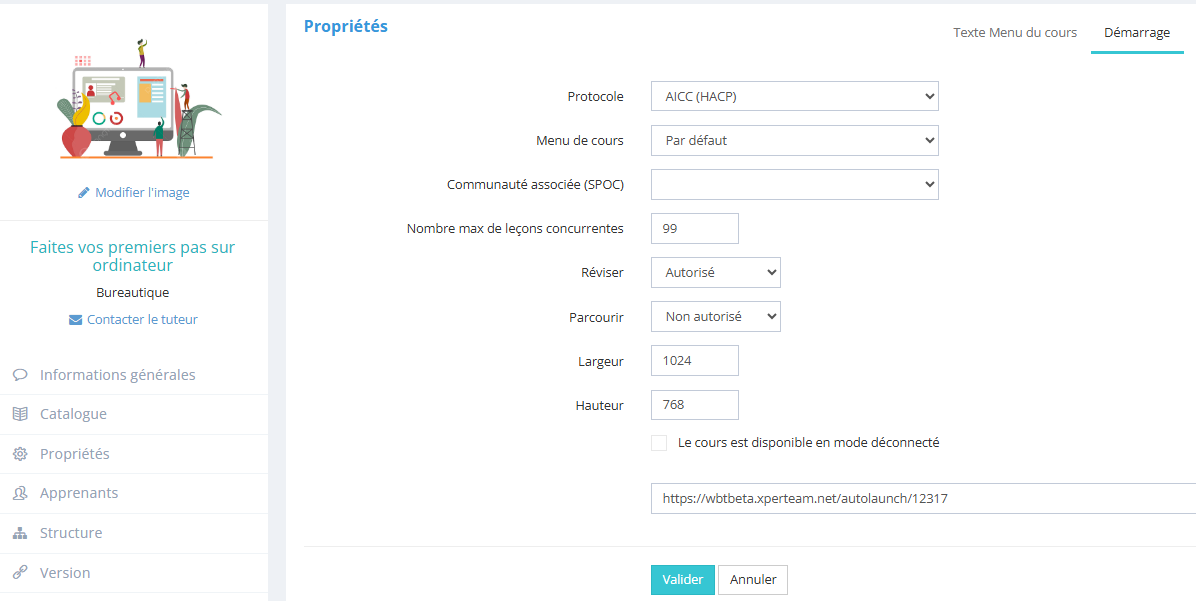
Task: Open the Parcourir dropdown
Action: pyautogui.click(x=715, y=317)
